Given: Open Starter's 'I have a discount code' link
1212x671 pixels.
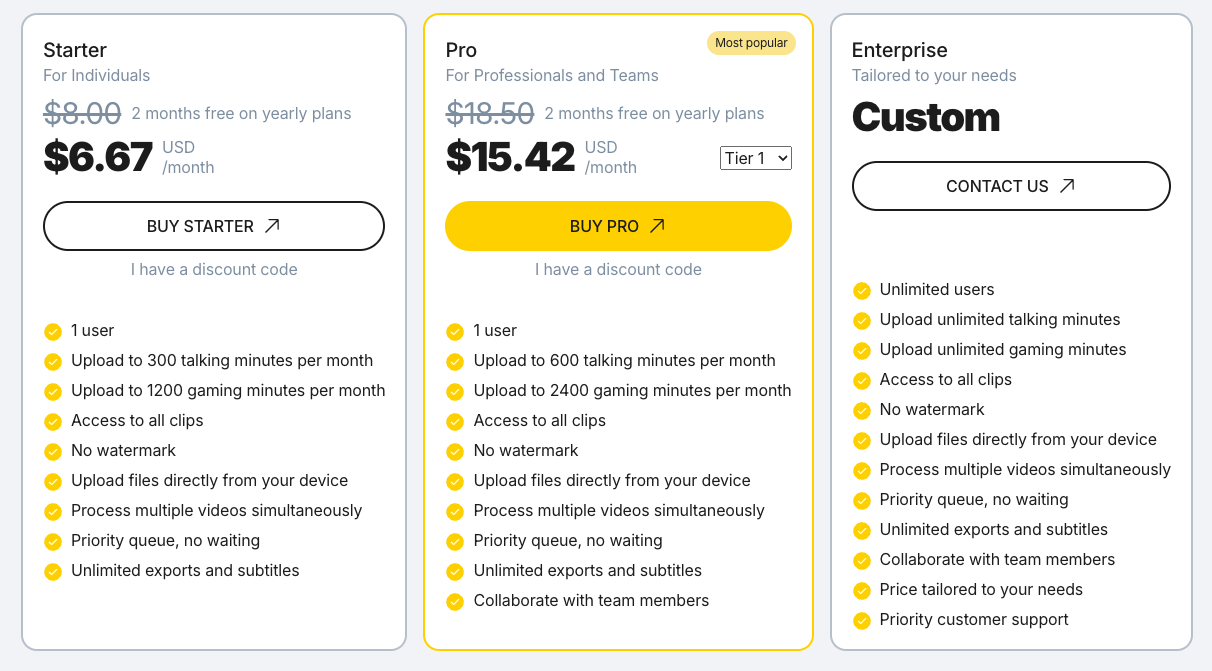Looking at the screenshot, I should (214, 269).
